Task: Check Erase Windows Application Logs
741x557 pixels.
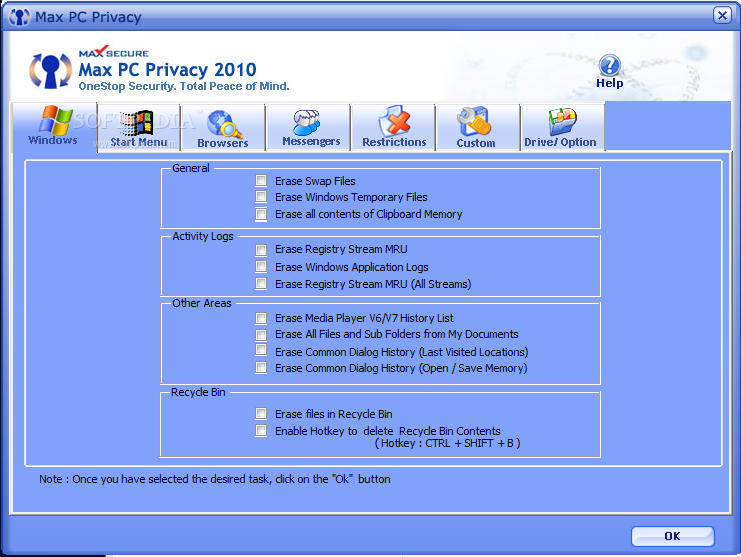Action: 261,266
